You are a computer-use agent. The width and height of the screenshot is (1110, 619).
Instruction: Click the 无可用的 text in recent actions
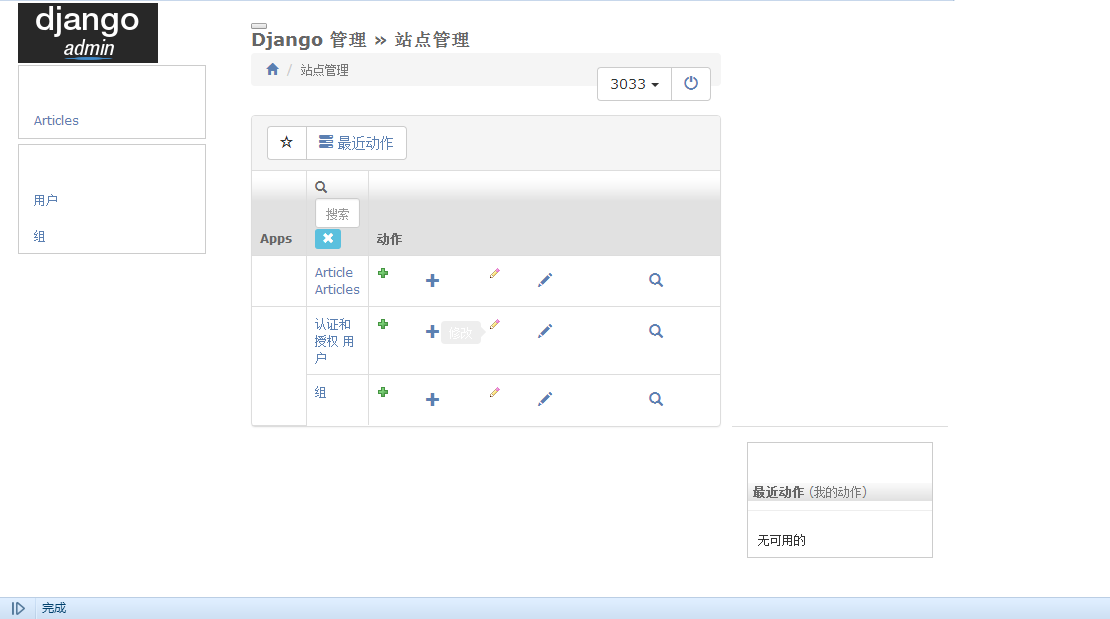pyautogui.click(x=782, y=540)
